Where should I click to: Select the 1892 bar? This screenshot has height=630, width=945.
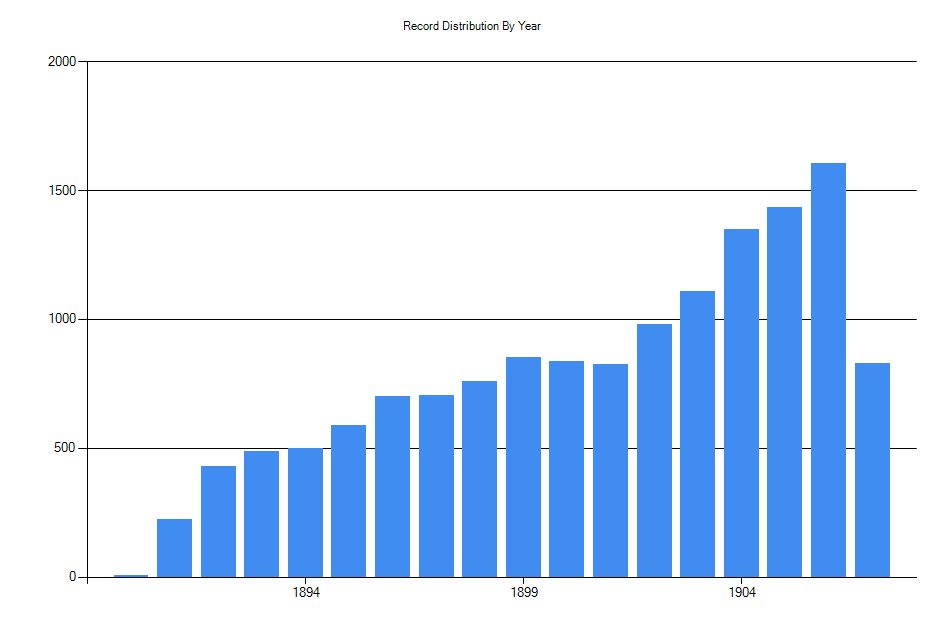point(218,521)
